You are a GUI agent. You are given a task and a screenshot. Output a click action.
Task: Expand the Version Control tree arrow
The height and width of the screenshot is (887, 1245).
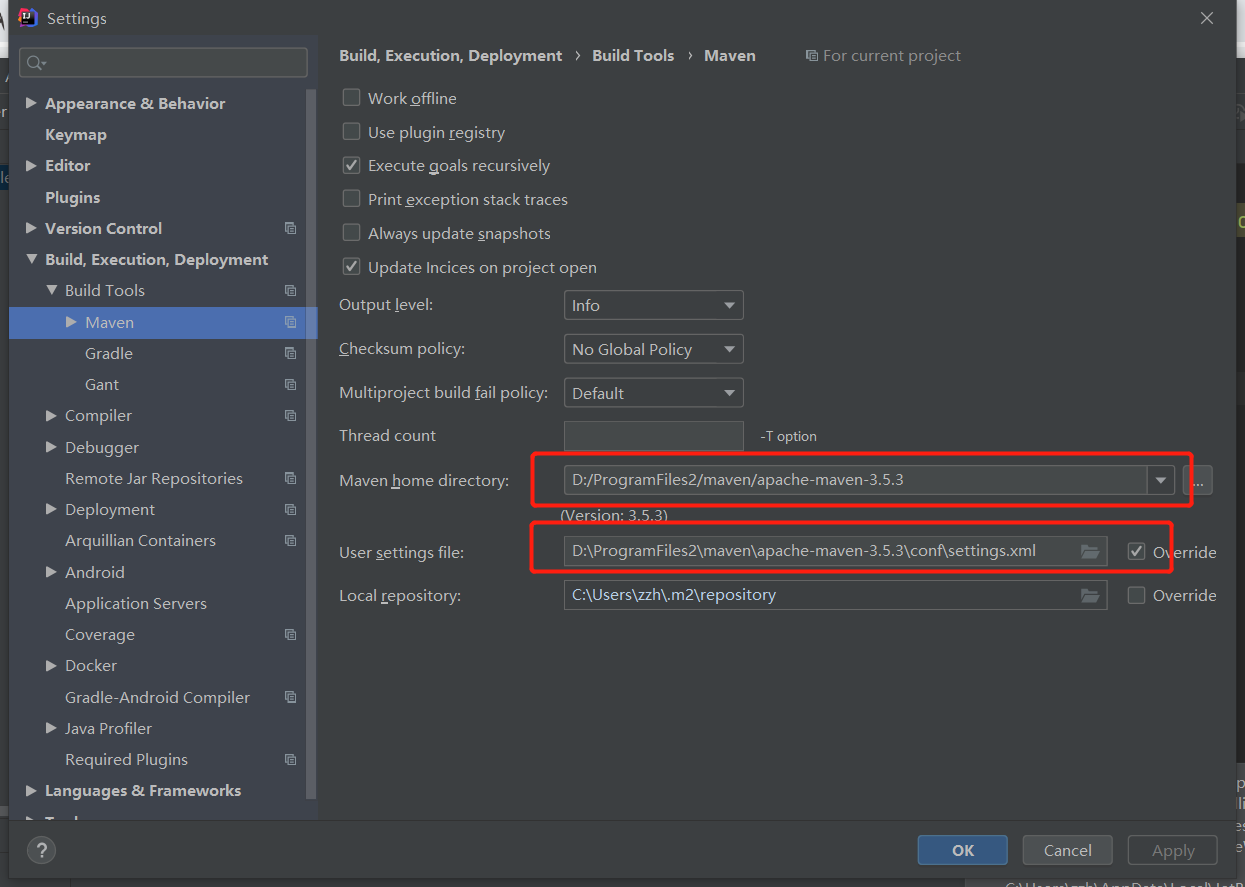click(x=31, y=228)
